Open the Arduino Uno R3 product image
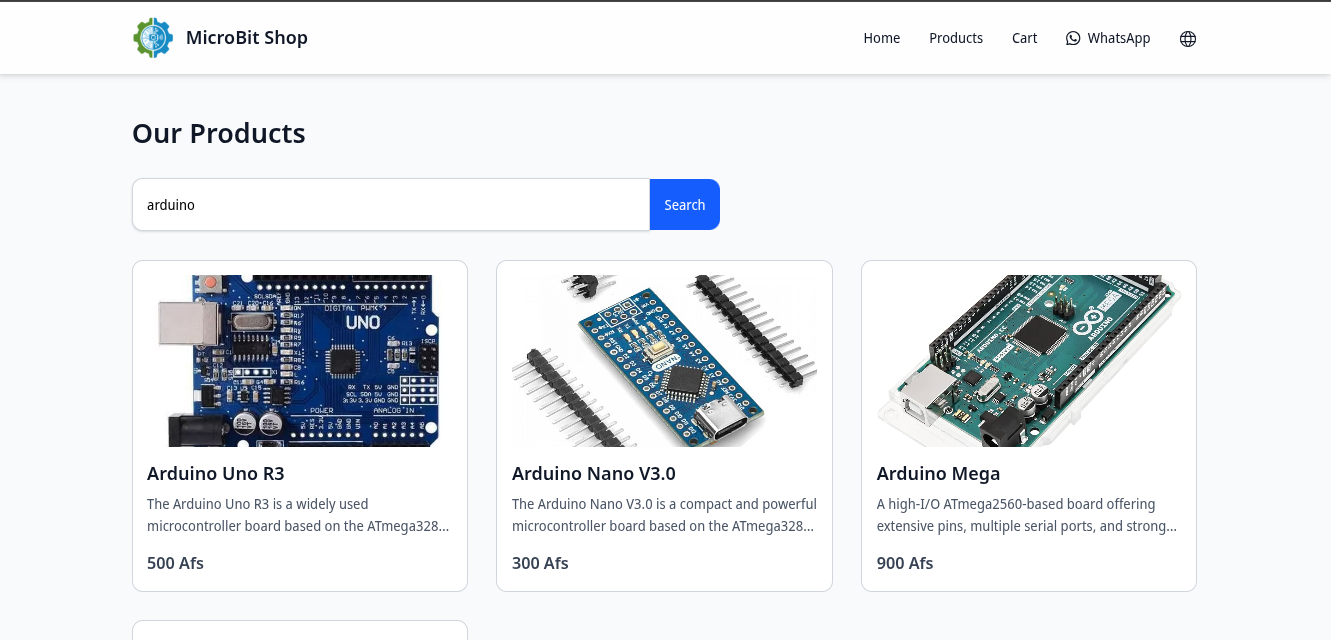Viewport: 1331px width, 640px height. [x=300, y=361]
